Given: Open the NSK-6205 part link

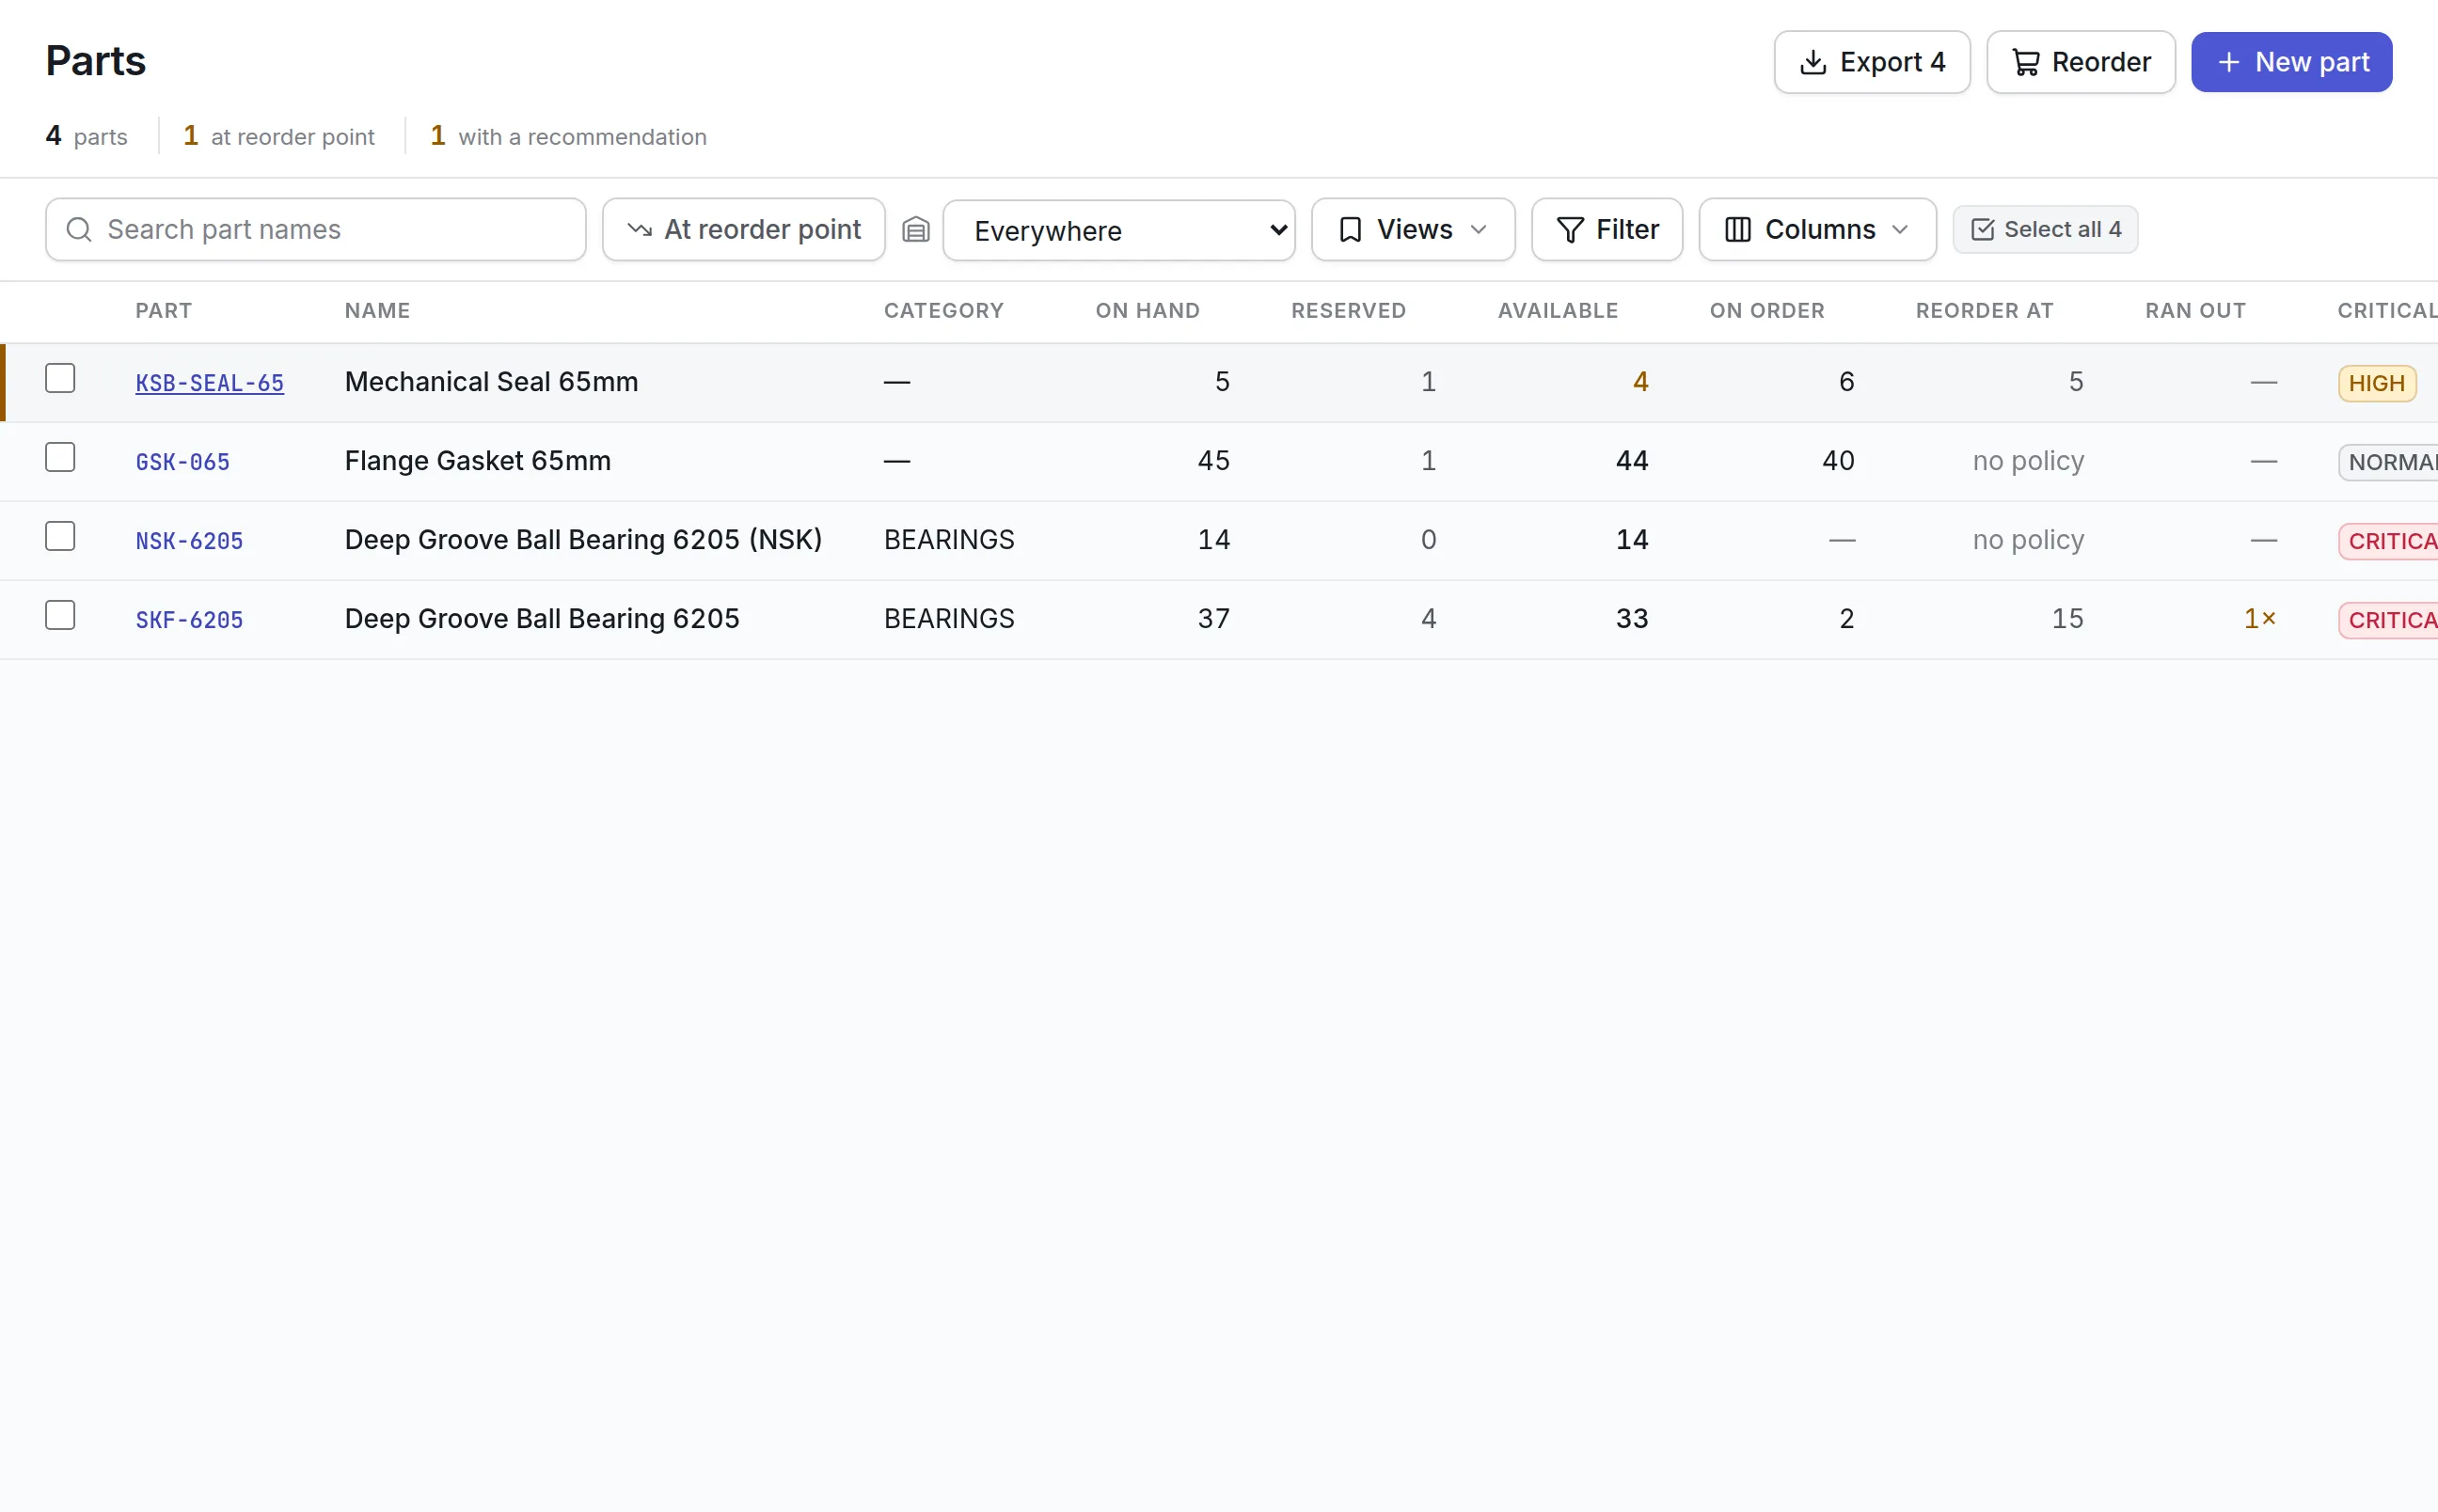Looking at the screenshot, I should pyautogui.click(x=189, y=541).
